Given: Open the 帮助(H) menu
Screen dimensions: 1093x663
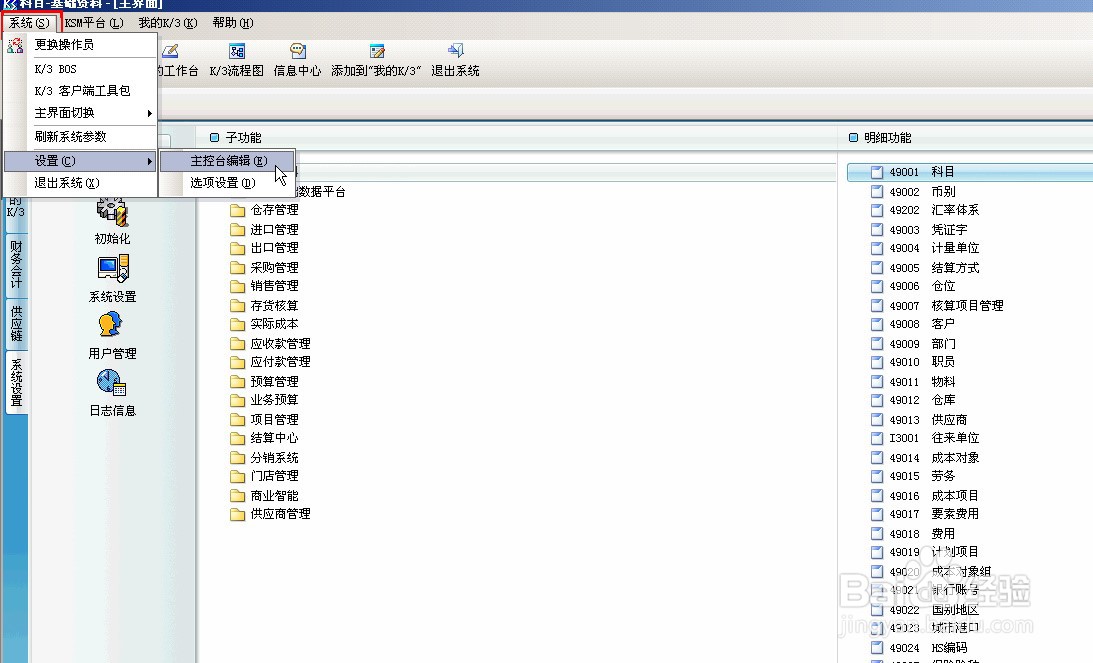Looking at the screenshot, I should (x=231, y=22).
